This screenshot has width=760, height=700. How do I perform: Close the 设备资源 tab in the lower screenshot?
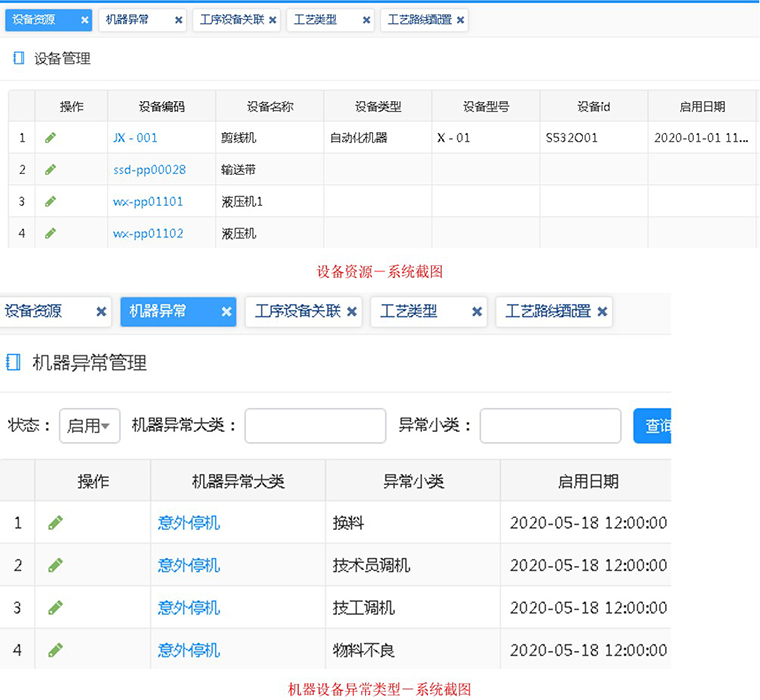101,311
